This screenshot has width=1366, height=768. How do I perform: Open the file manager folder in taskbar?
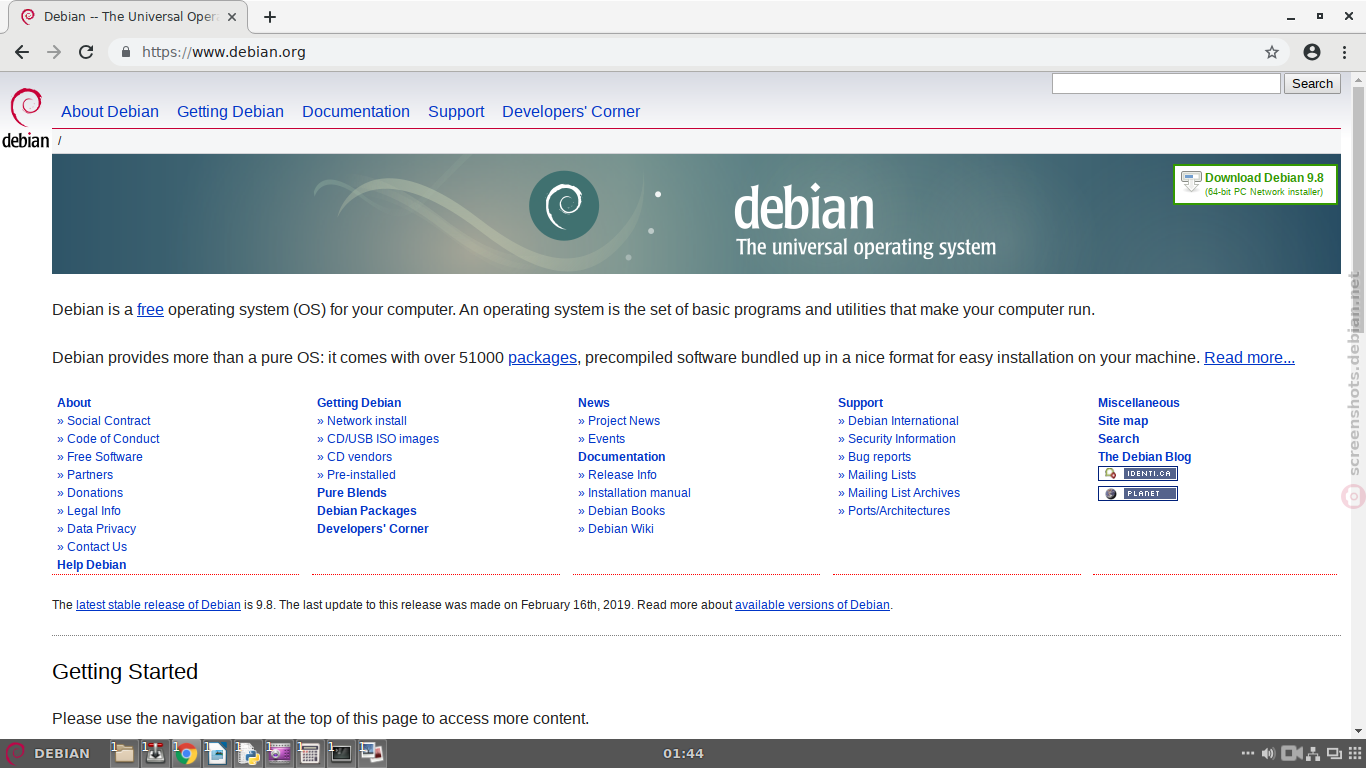(123, 754)
